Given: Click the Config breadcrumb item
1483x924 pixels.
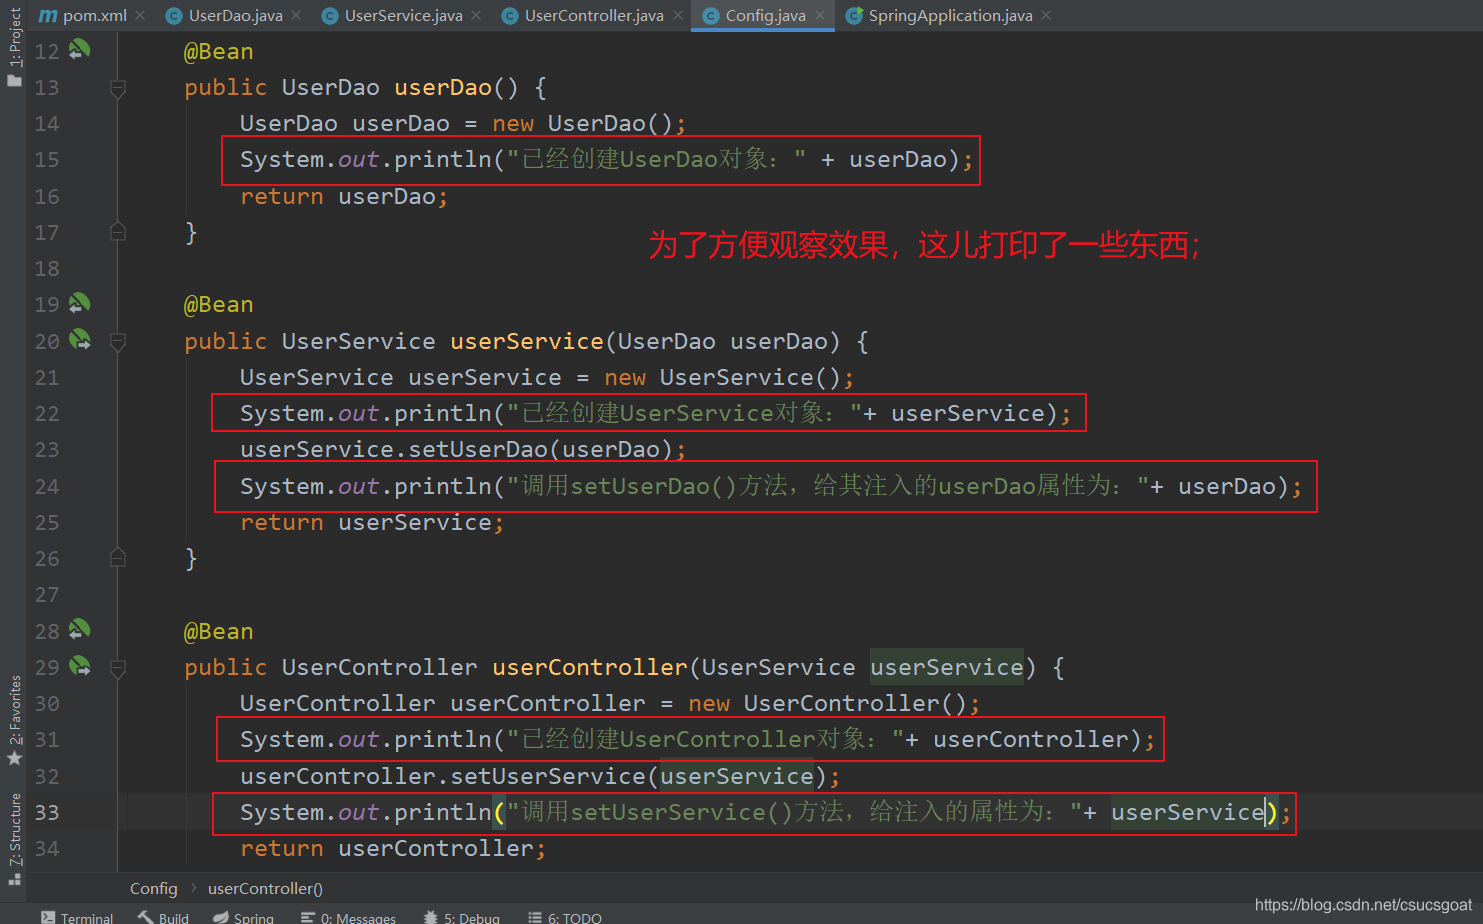Looking at the screenshot, I should click(x=153, y=888).
